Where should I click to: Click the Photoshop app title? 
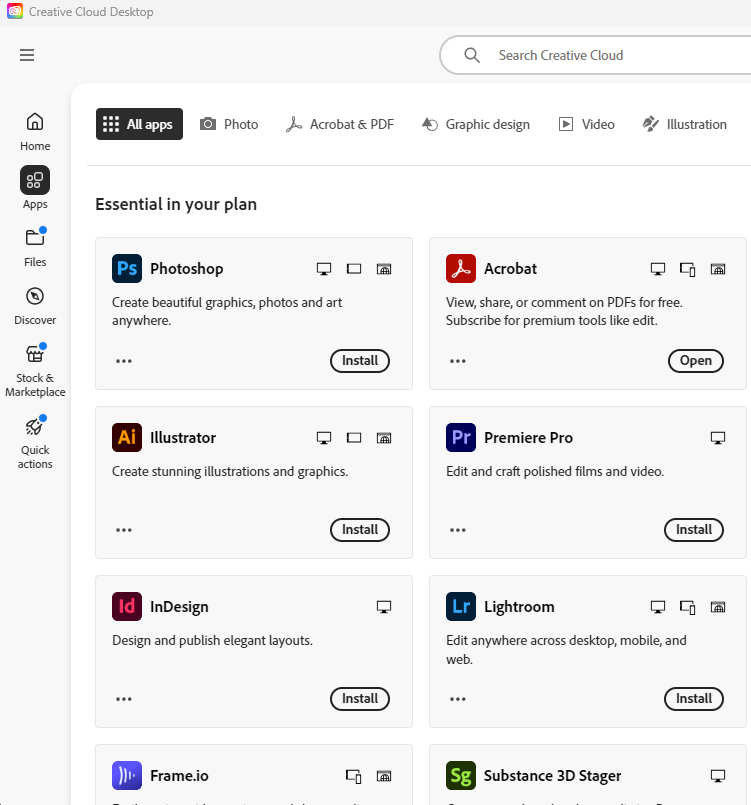186,269
